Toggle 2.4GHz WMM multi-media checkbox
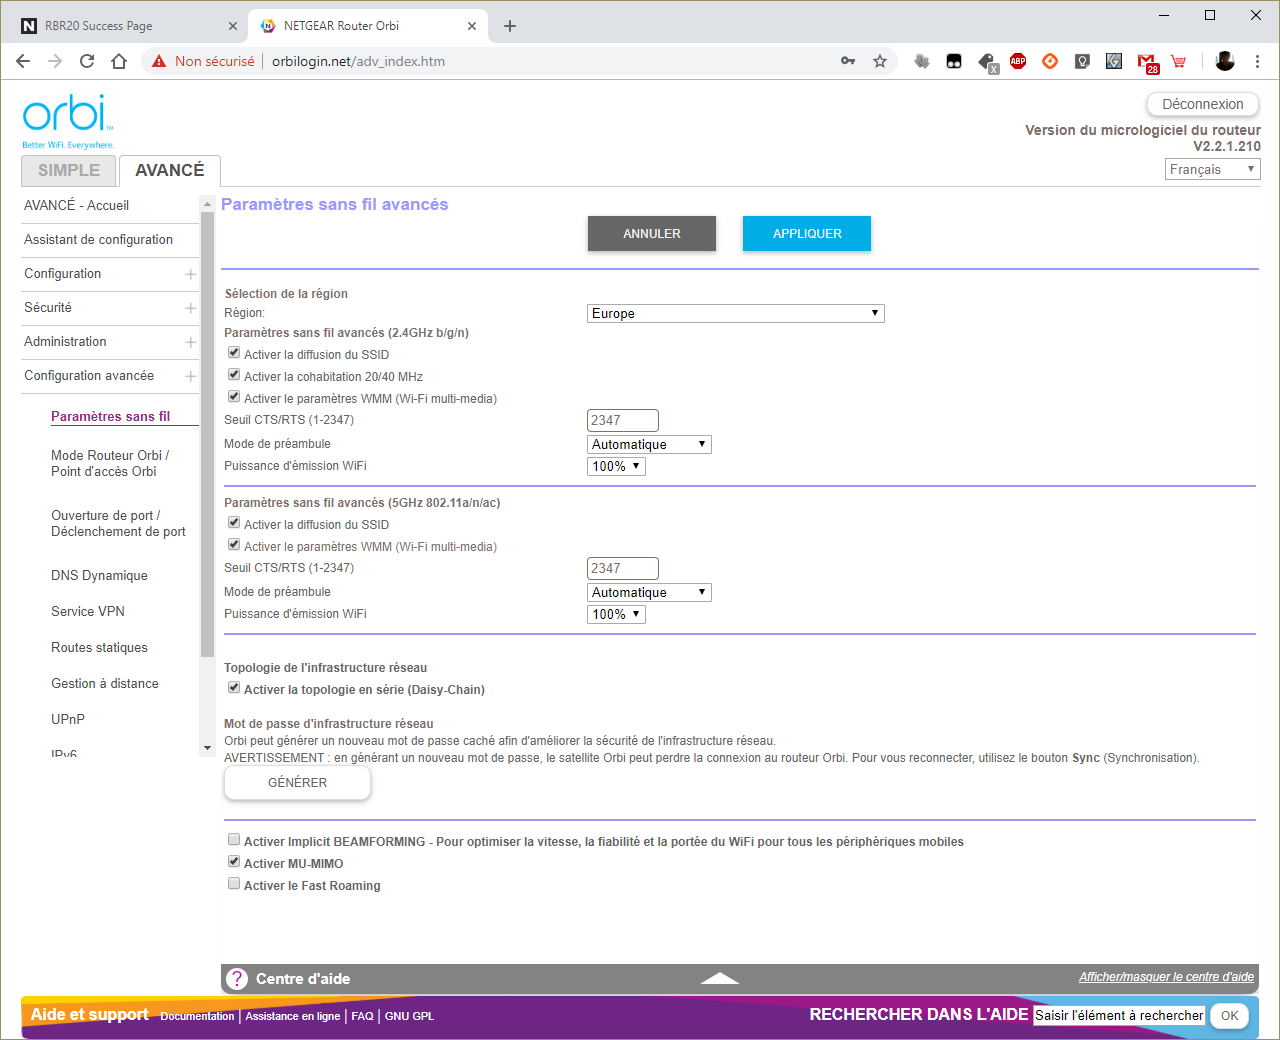 coord(234,396)
